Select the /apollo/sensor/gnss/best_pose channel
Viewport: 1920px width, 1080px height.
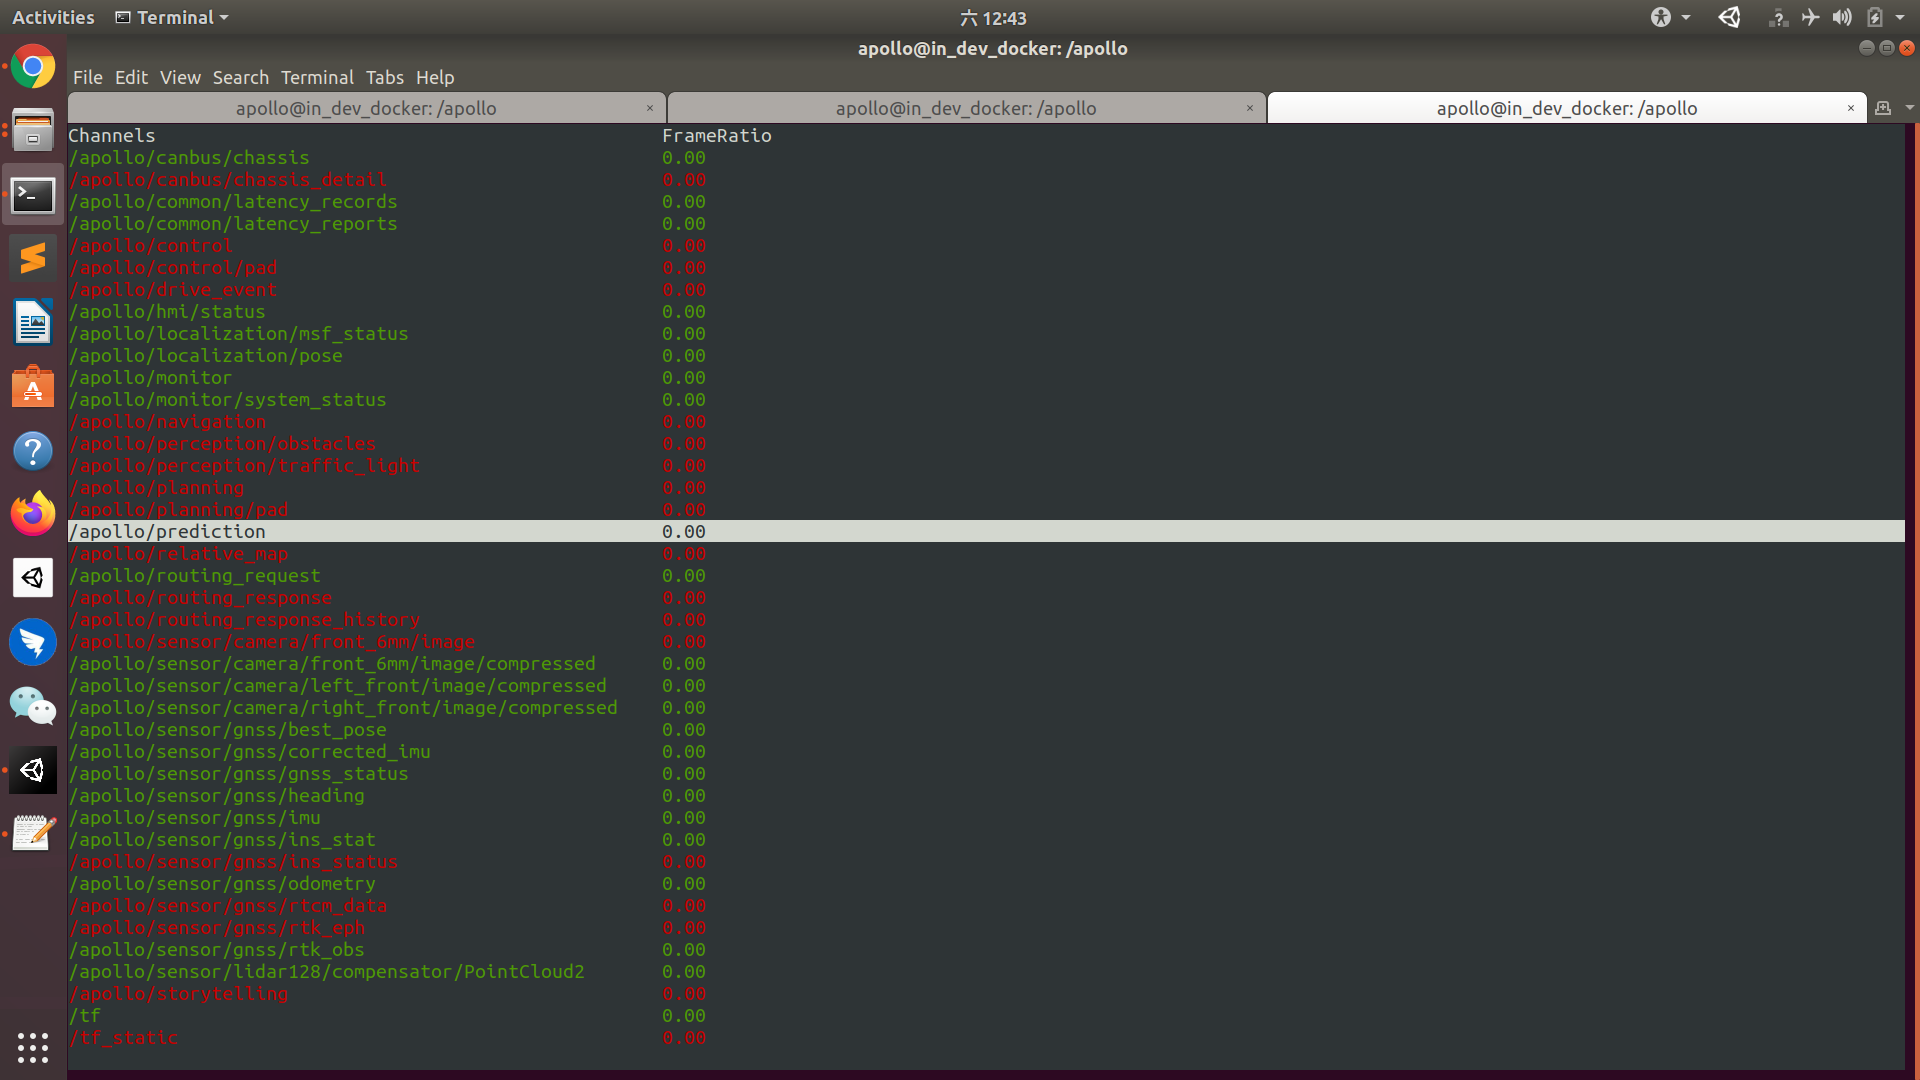point(227,729)
